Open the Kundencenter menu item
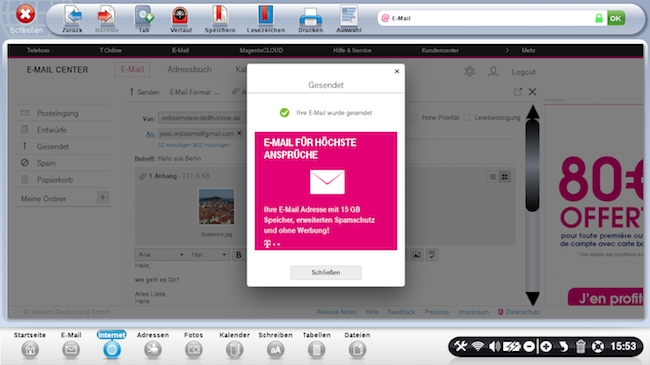 pyautogui.click(x=440, y=50)
